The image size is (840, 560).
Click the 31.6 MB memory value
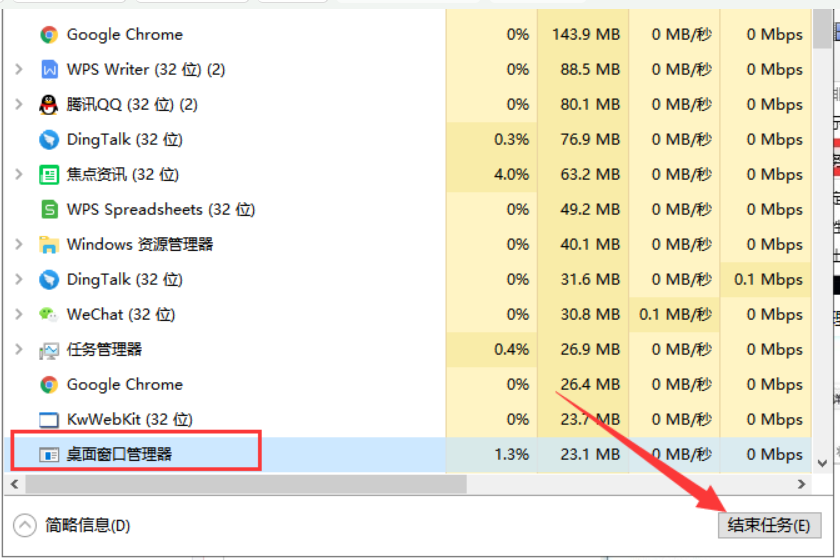[x=590, y=280]
